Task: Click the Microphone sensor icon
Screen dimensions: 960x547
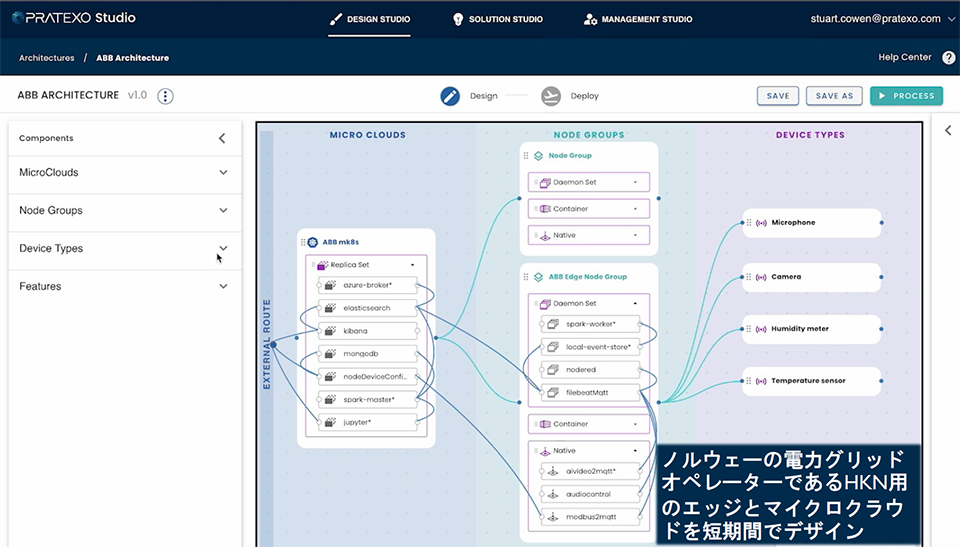Action: coord(761,223)
